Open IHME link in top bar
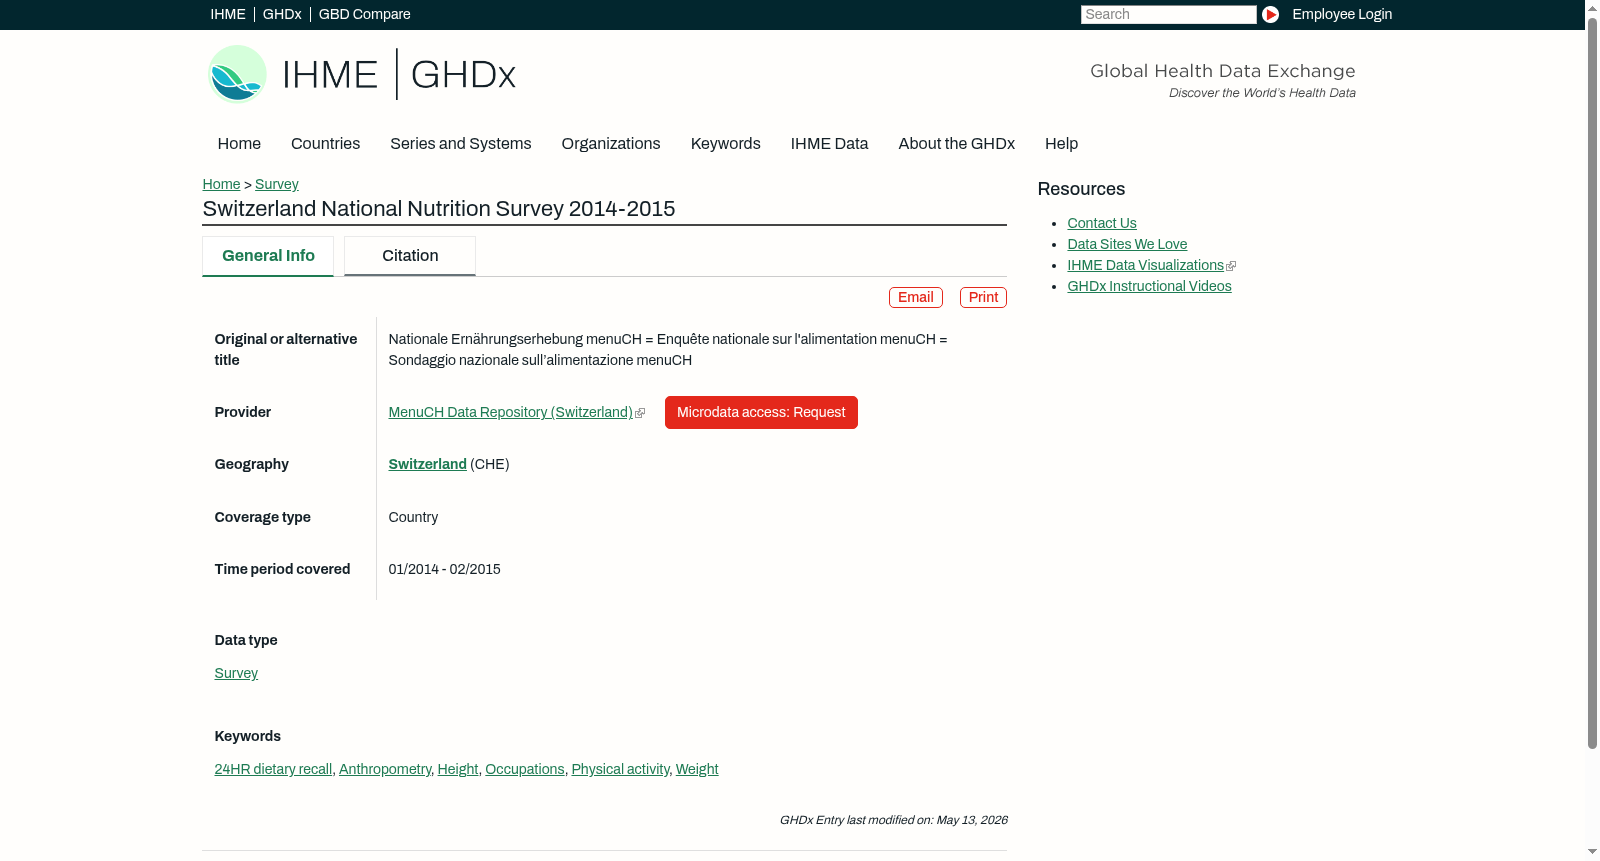 pos(228,14)
